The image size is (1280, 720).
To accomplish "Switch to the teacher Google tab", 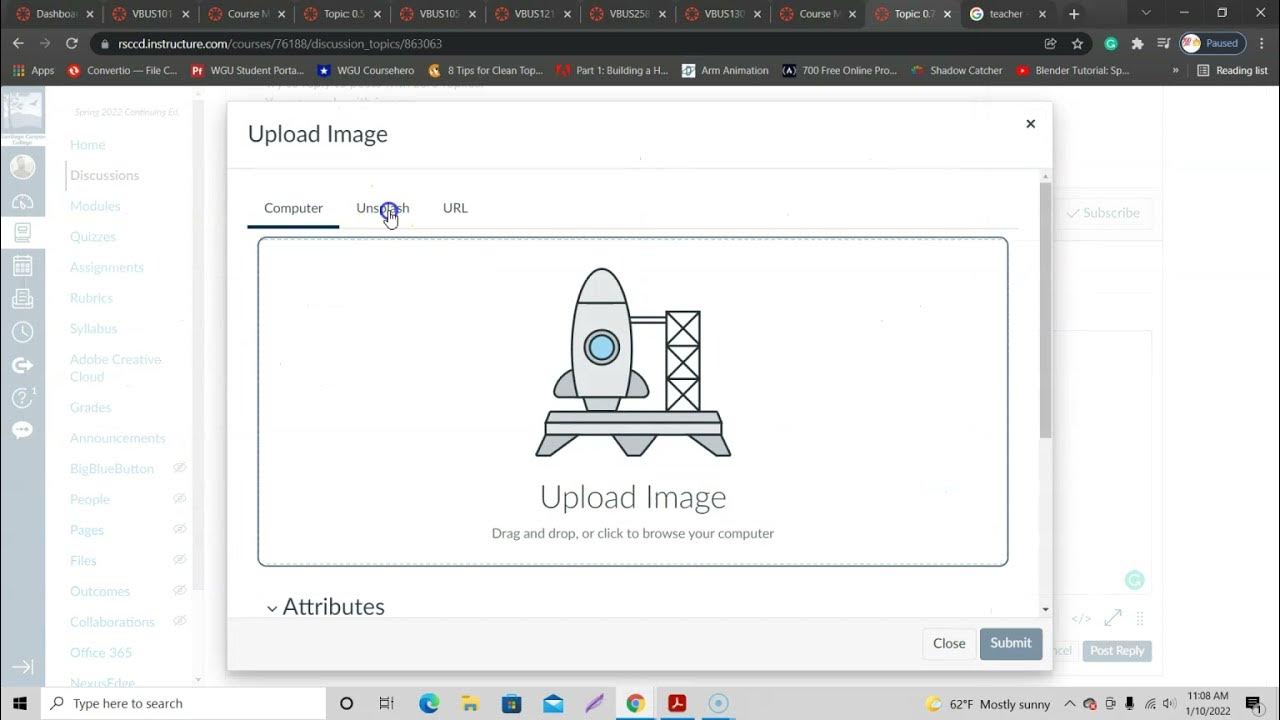I will [1008, 14].
